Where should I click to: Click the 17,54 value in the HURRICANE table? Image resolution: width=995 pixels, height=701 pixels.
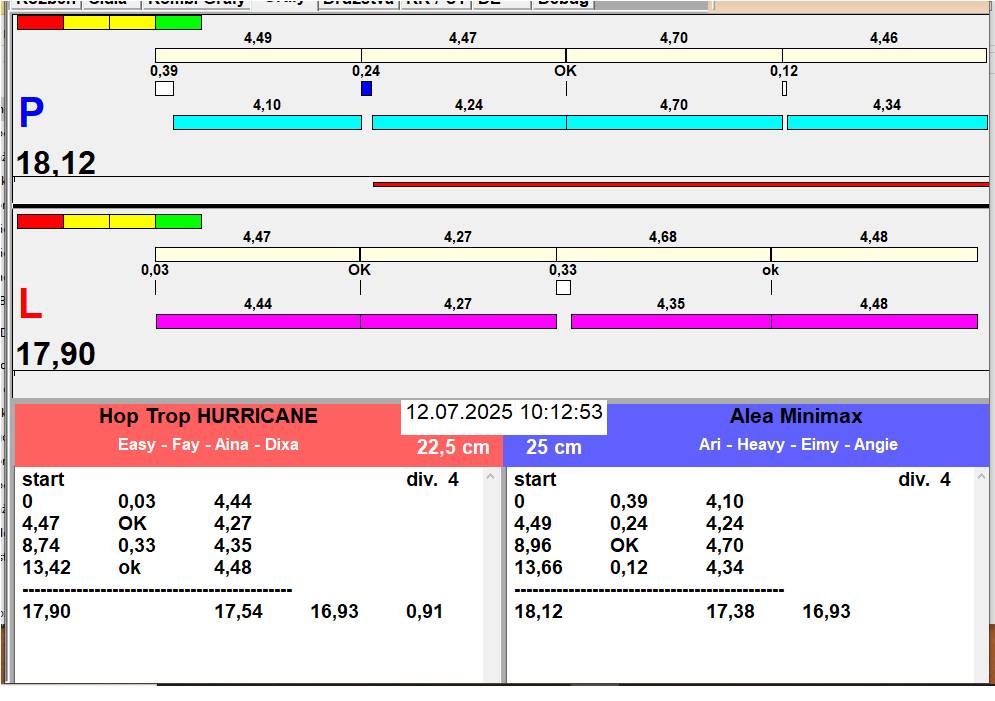[239, 612]
